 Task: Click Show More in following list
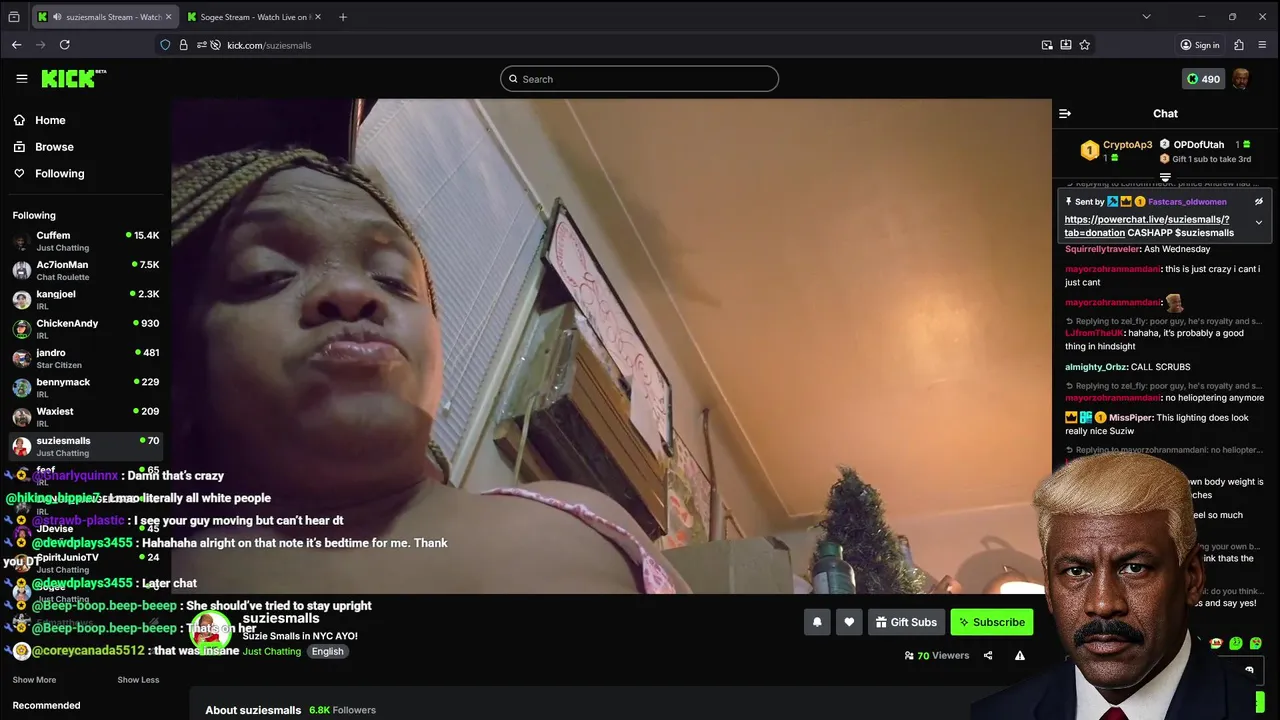pyautogui.click(x=34, y=680)
